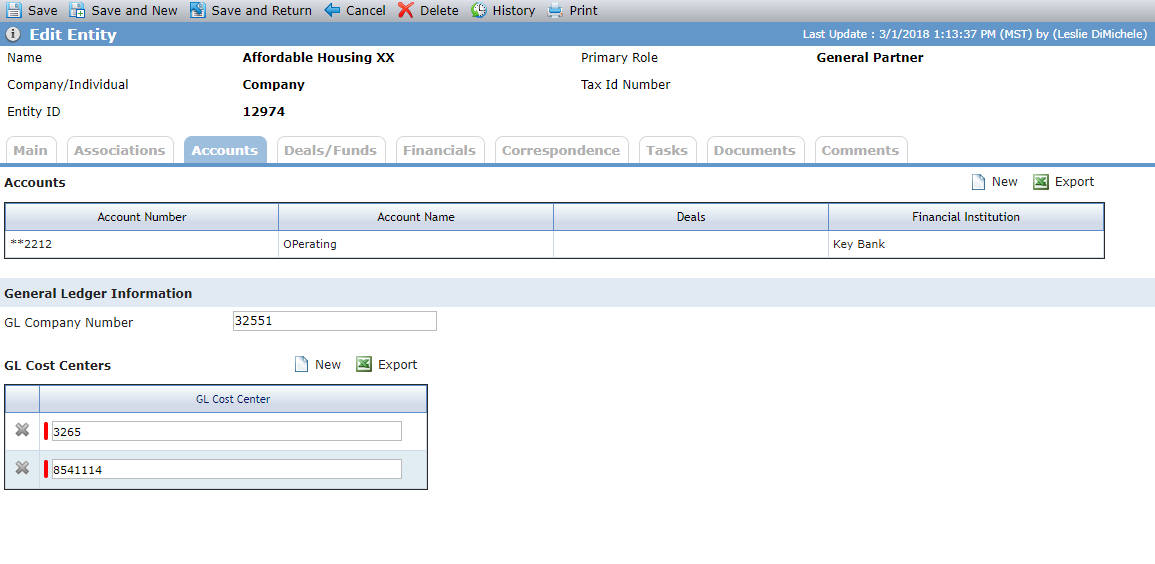Click the GL Company Number field
The height and width of the screenshot is (564, 1155).
pos(334,321)
